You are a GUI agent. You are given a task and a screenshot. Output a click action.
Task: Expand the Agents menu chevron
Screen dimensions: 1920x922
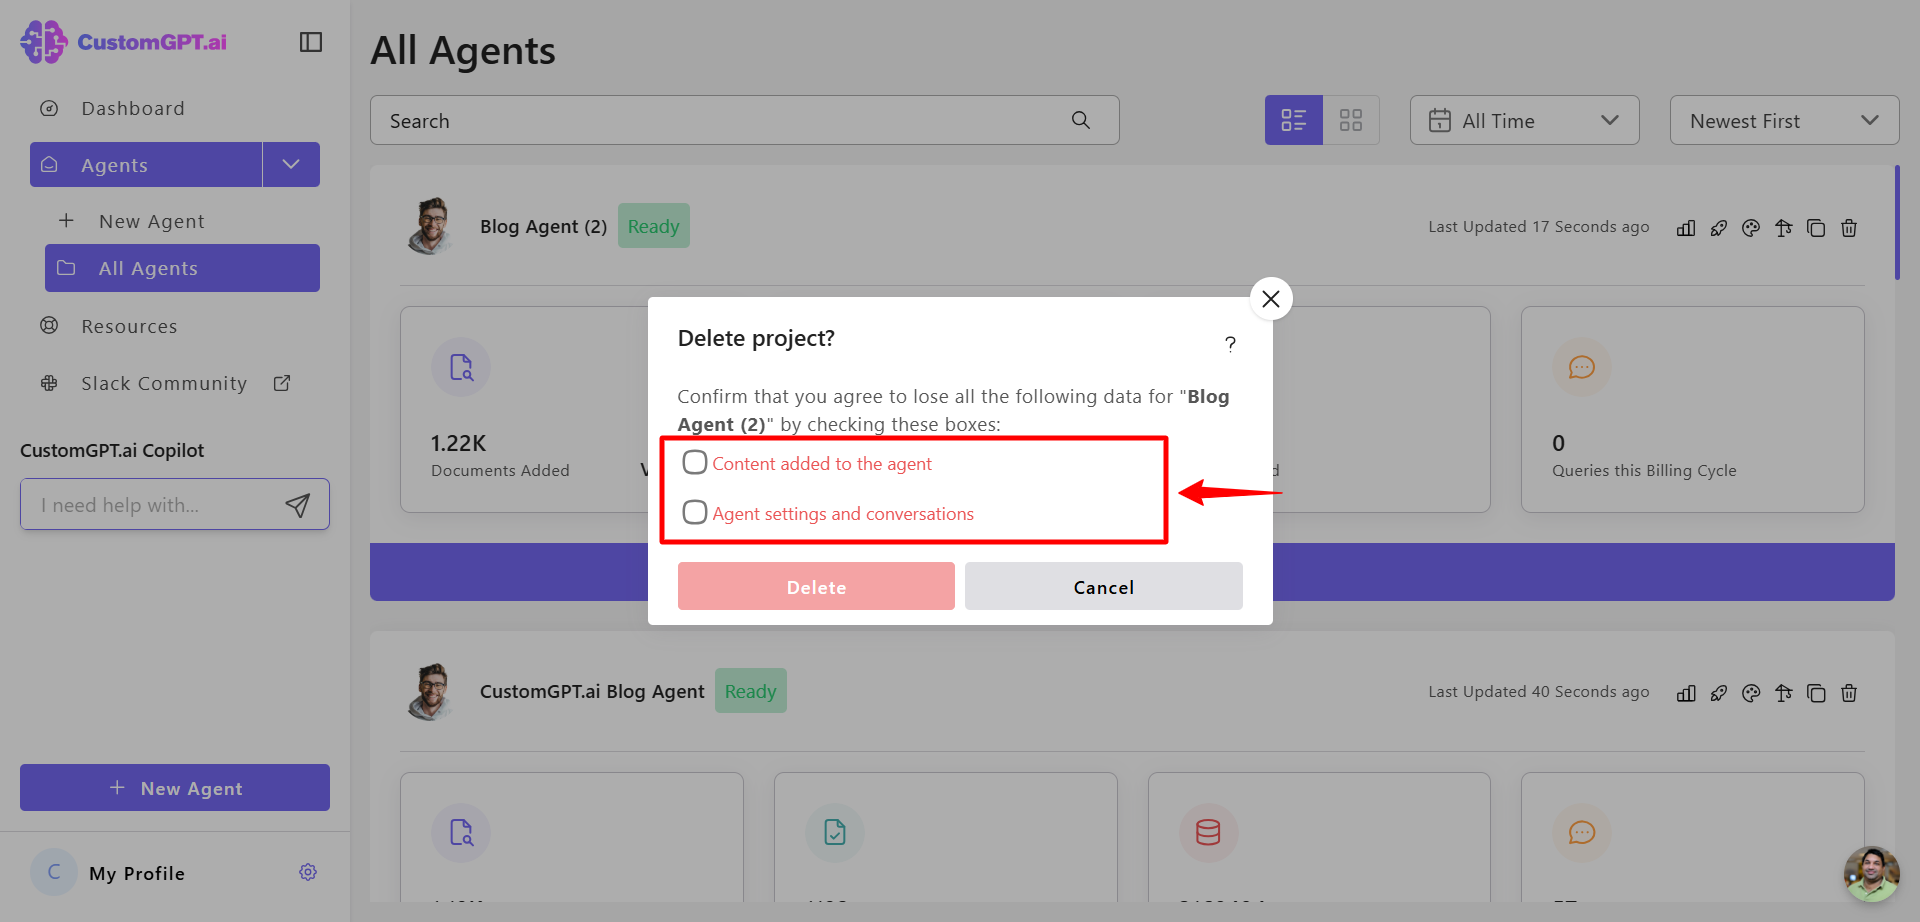291,164
